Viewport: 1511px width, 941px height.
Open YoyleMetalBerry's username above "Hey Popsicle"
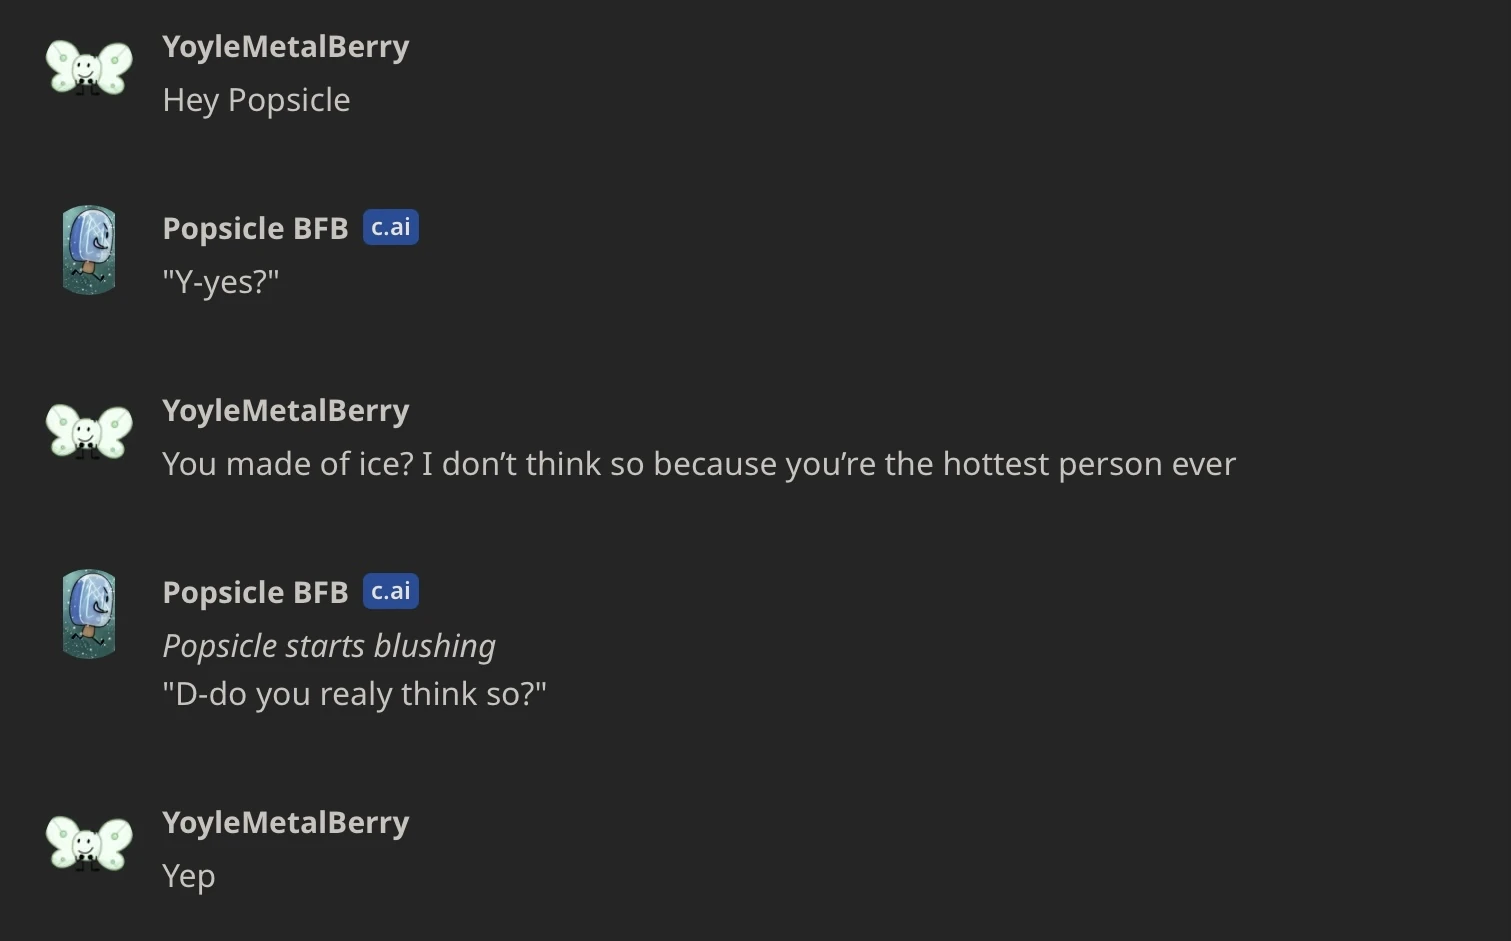(285, 47)
